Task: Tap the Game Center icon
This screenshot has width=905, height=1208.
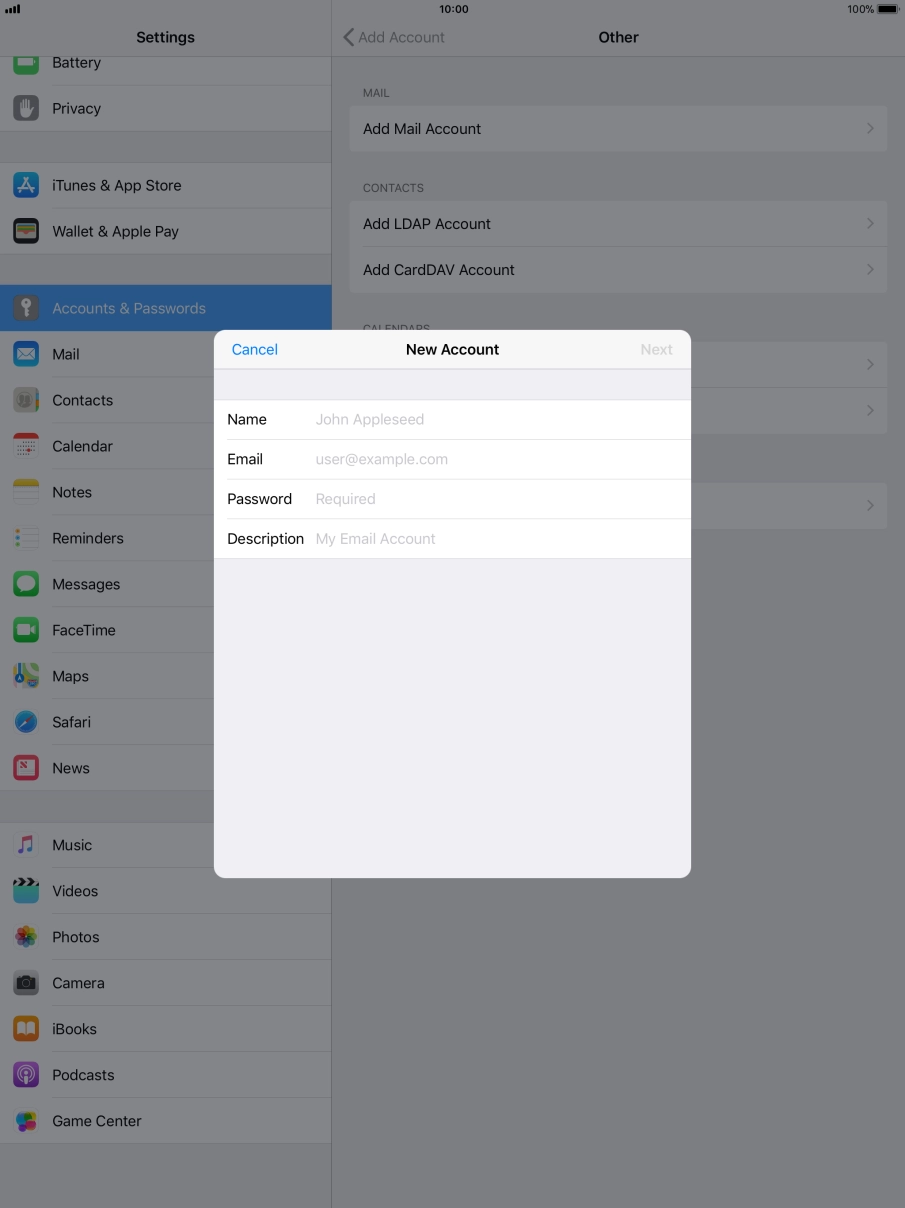Action: point(26,1121)
